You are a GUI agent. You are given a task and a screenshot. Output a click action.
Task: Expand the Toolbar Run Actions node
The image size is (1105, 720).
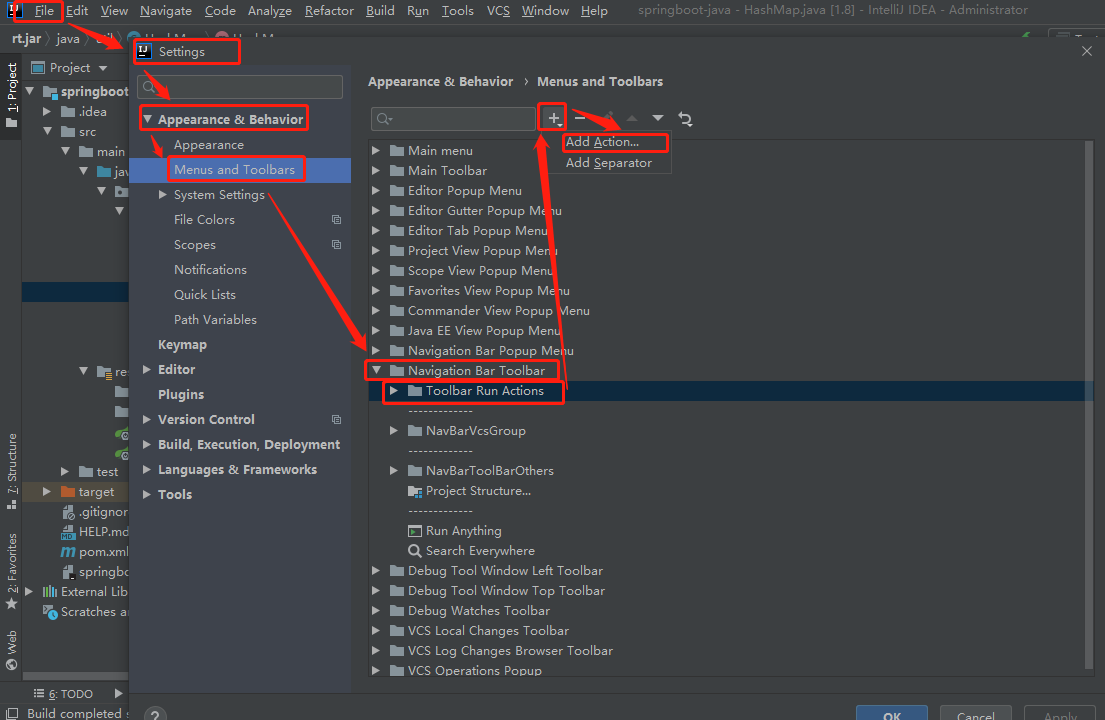click(x=394, y=390)
